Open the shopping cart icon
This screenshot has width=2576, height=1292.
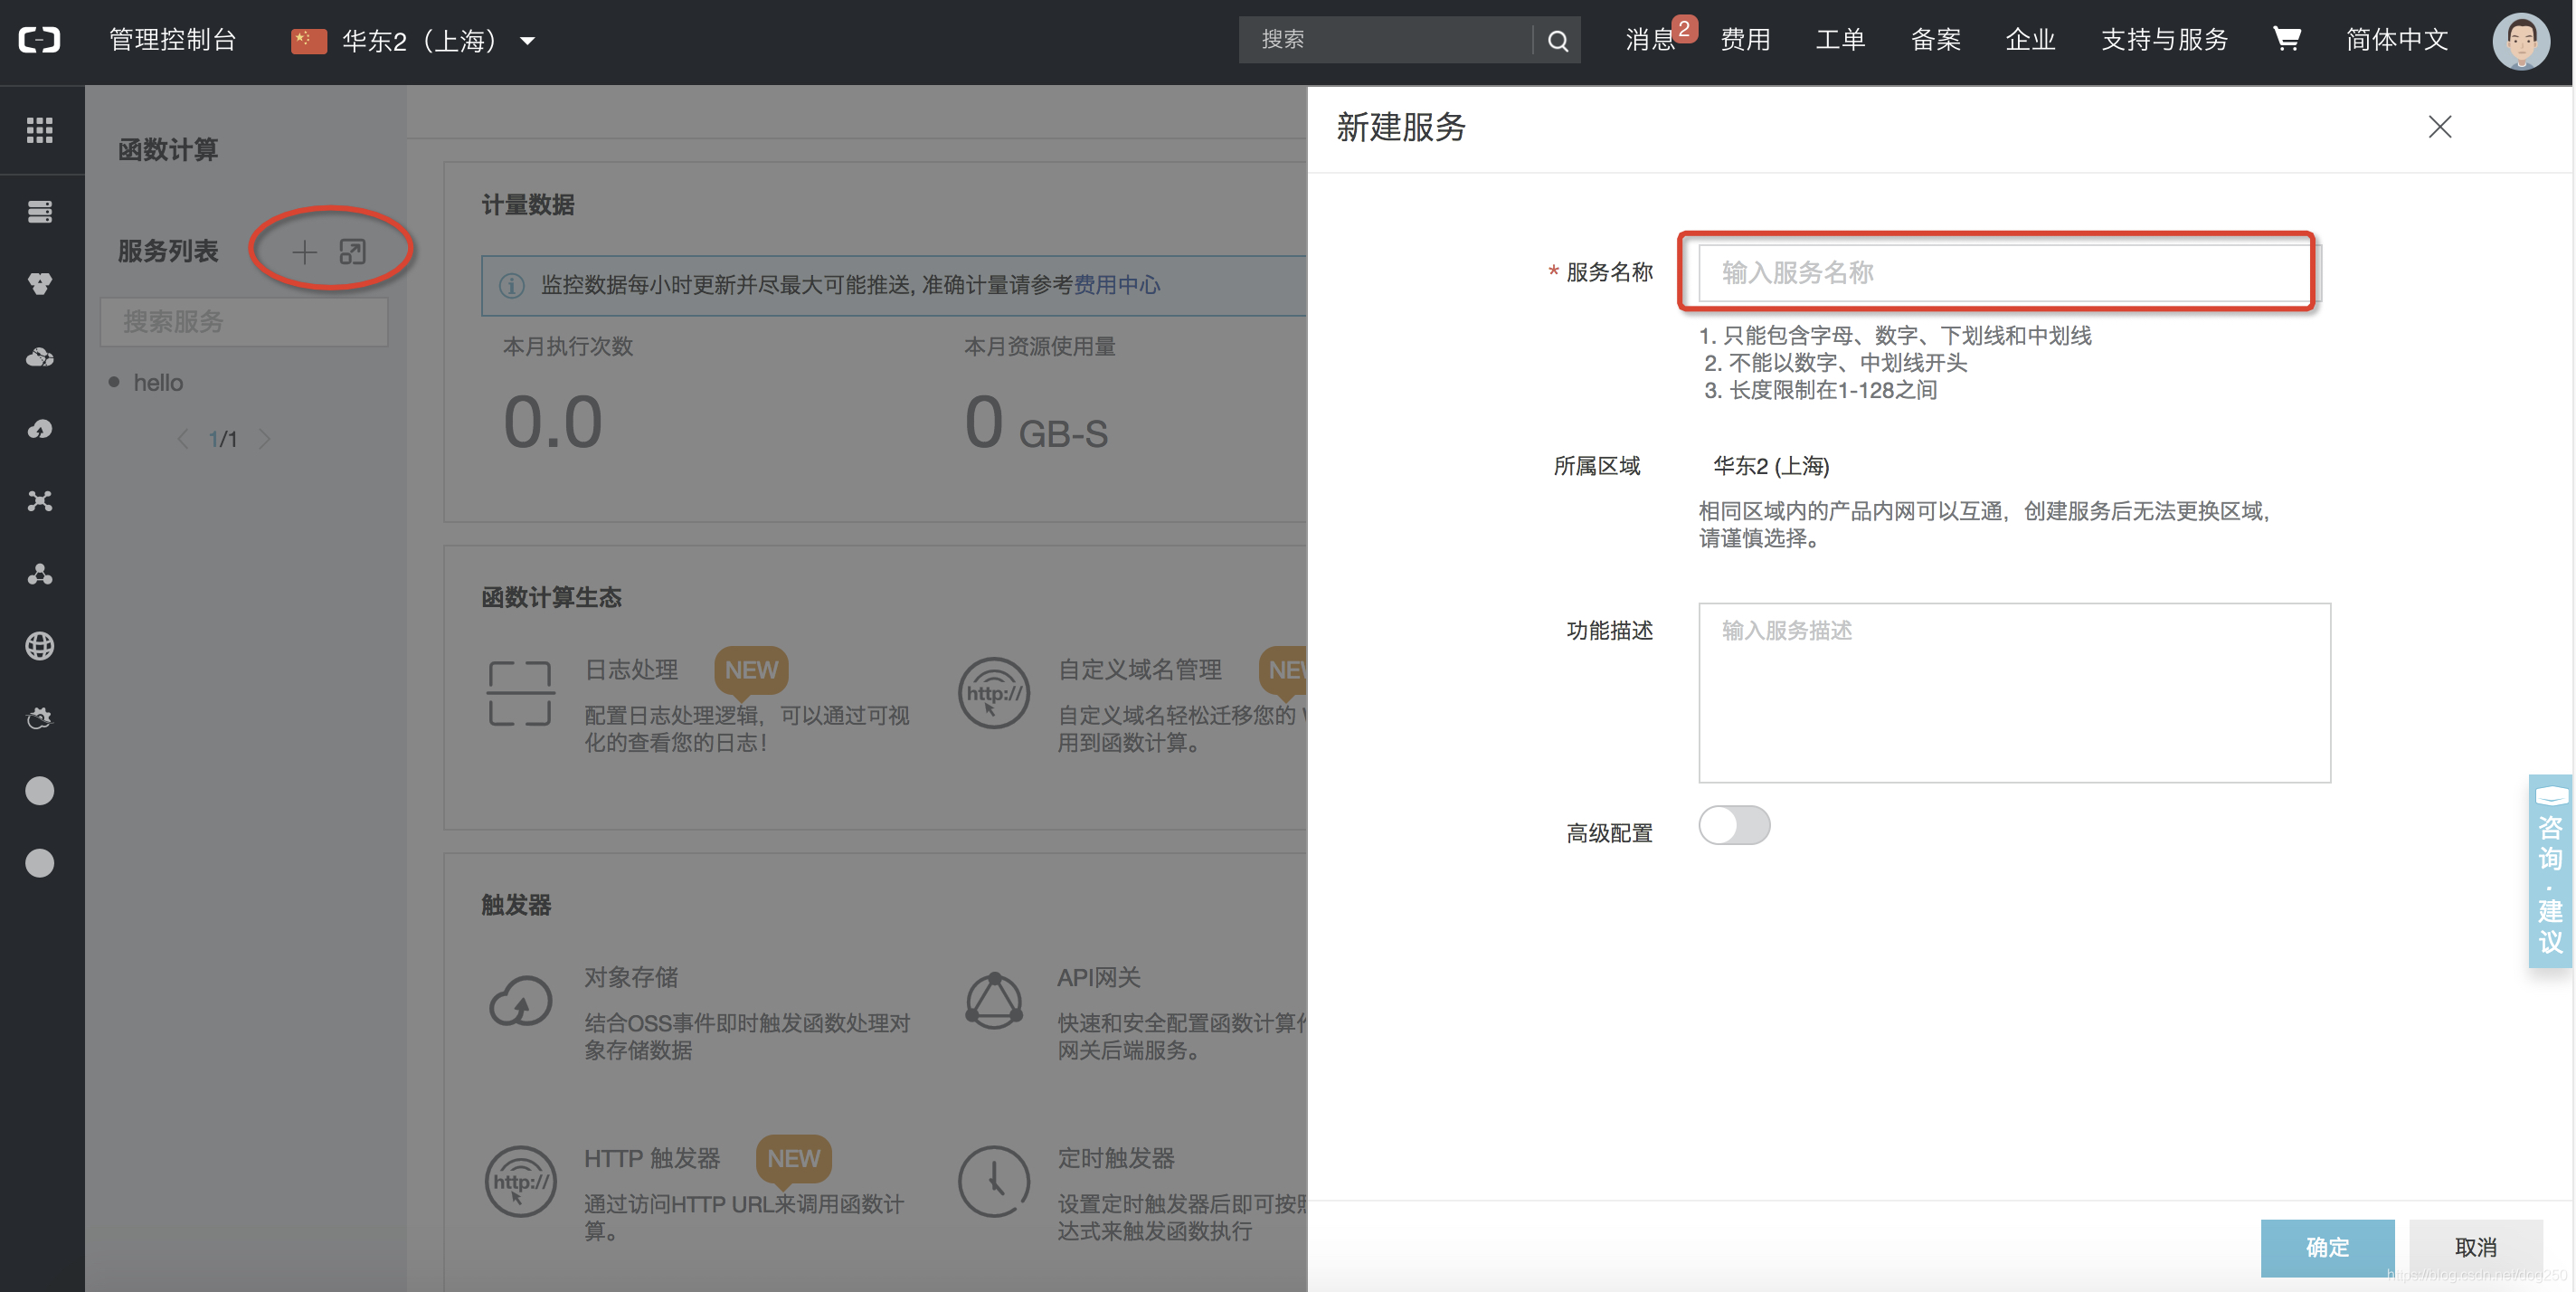[2287, 39]
